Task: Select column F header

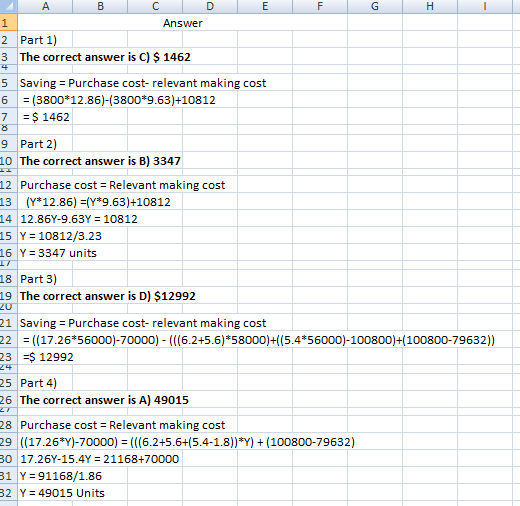Action: (x=320, y=6)
